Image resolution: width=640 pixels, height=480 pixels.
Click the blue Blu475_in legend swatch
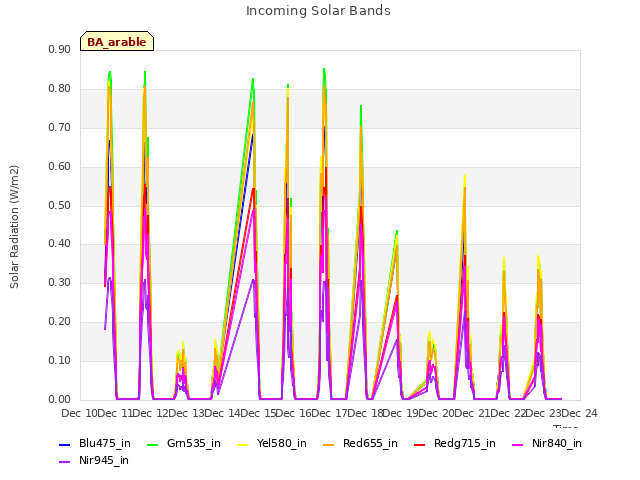click(x=65, y=444)
